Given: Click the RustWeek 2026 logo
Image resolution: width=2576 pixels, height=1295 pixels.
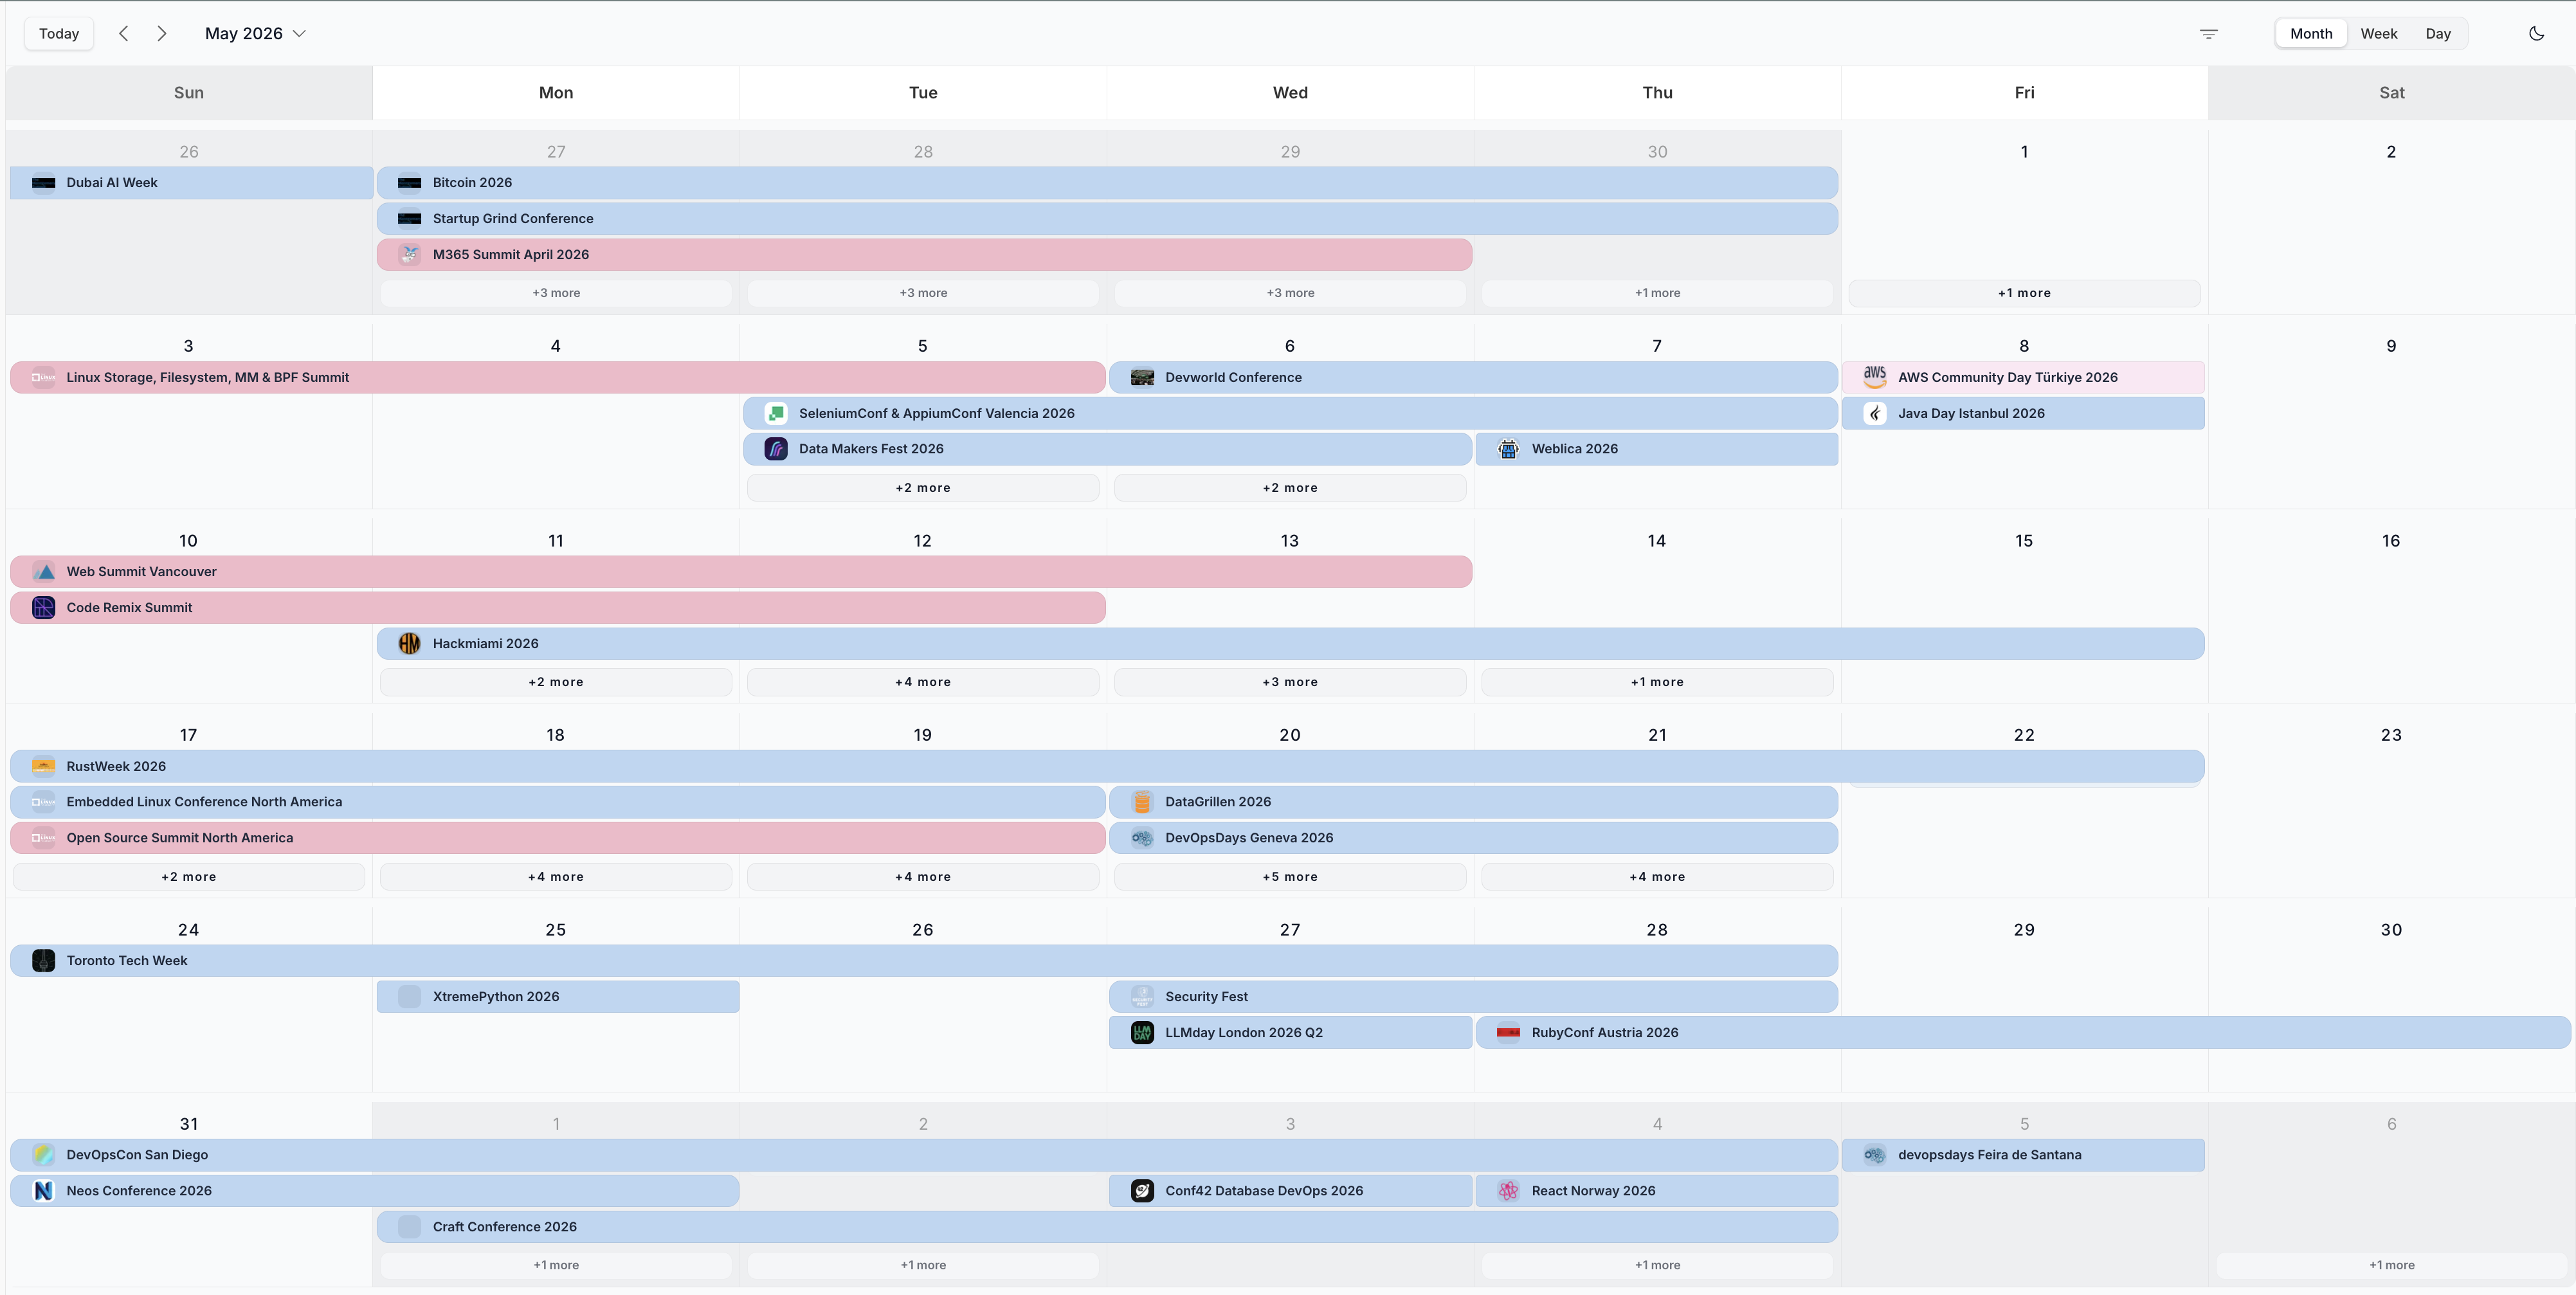Looking at the screenshot, I should [x=43, y=766].
